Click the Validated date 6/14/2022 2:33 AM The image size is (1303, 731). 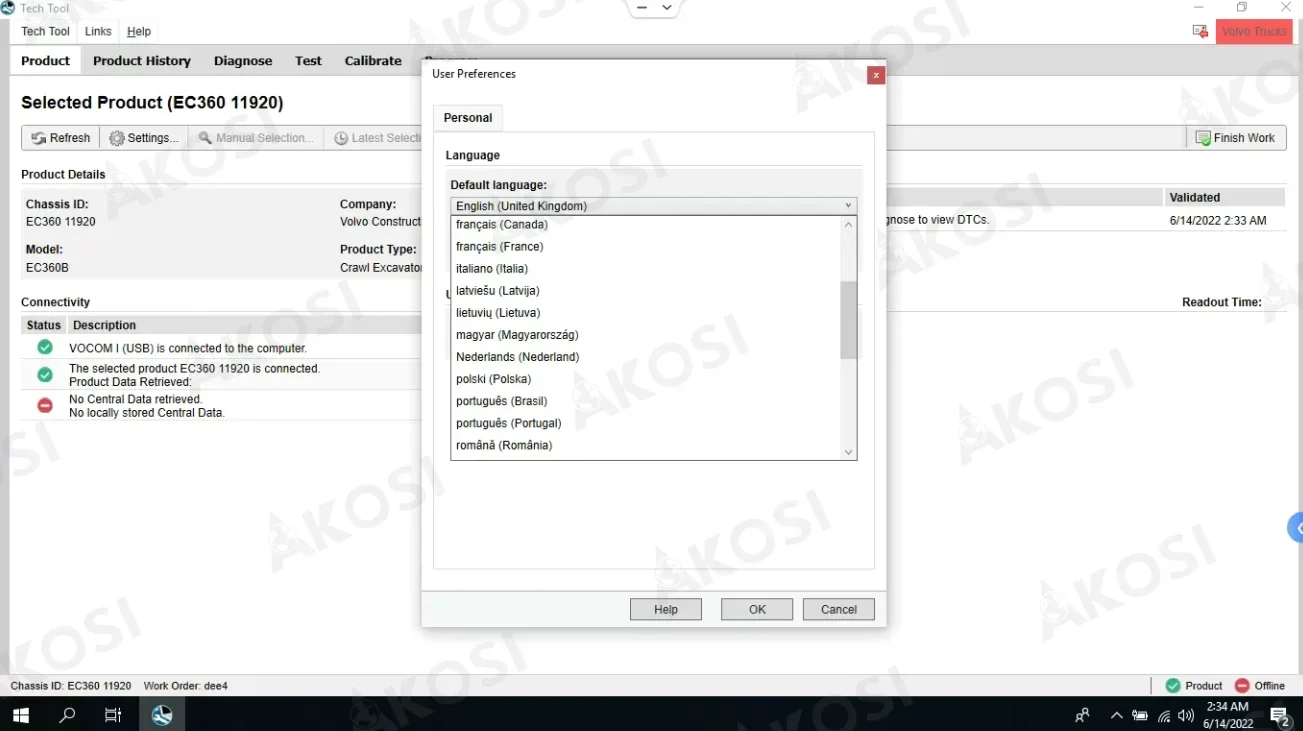tap(1218, 221)
